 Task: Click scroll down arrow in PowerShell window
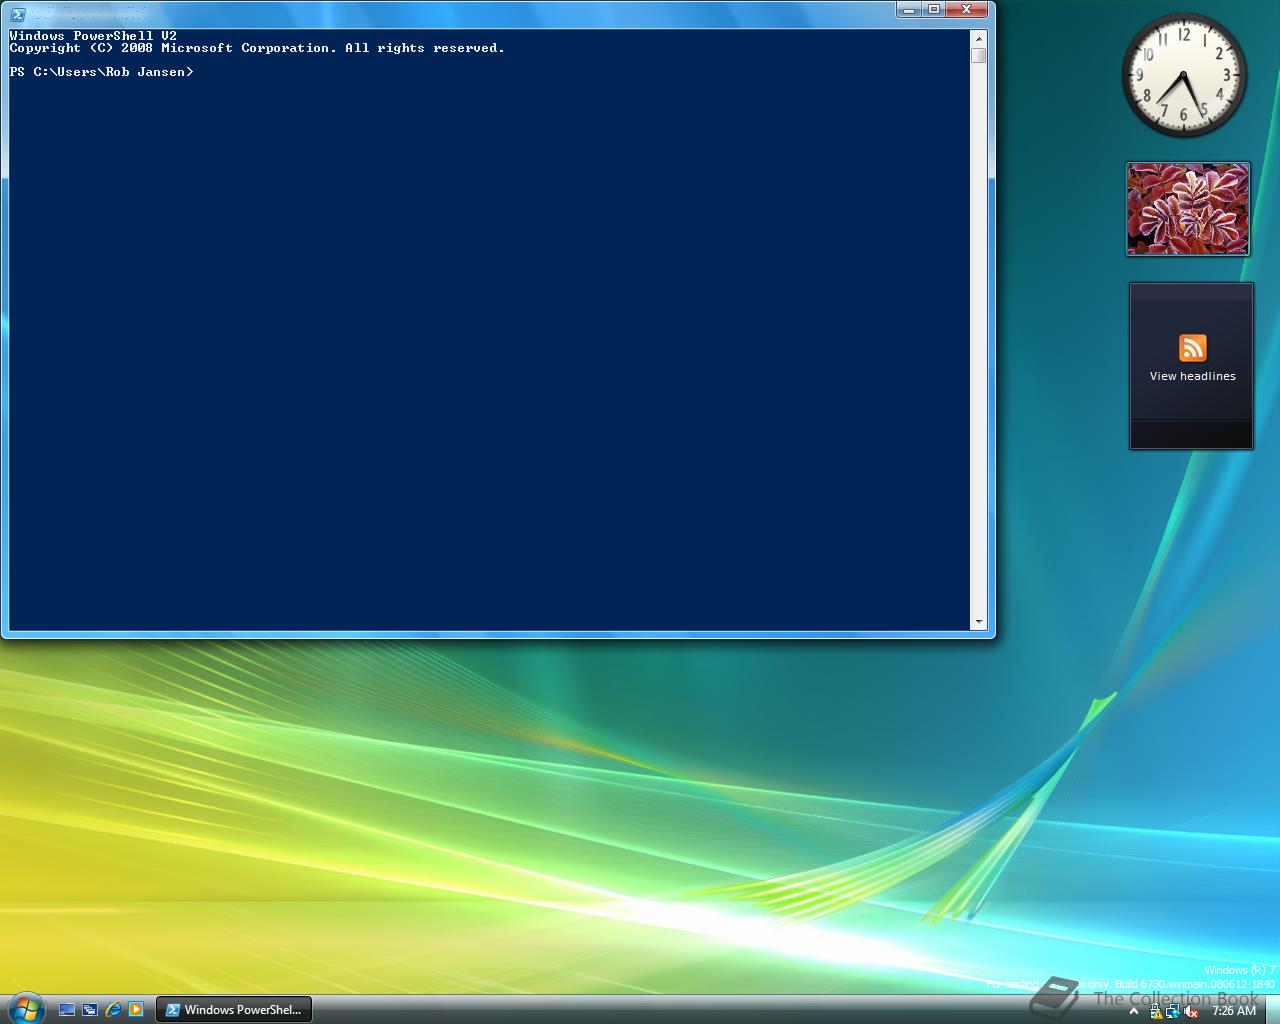click(x=978, y=622)
